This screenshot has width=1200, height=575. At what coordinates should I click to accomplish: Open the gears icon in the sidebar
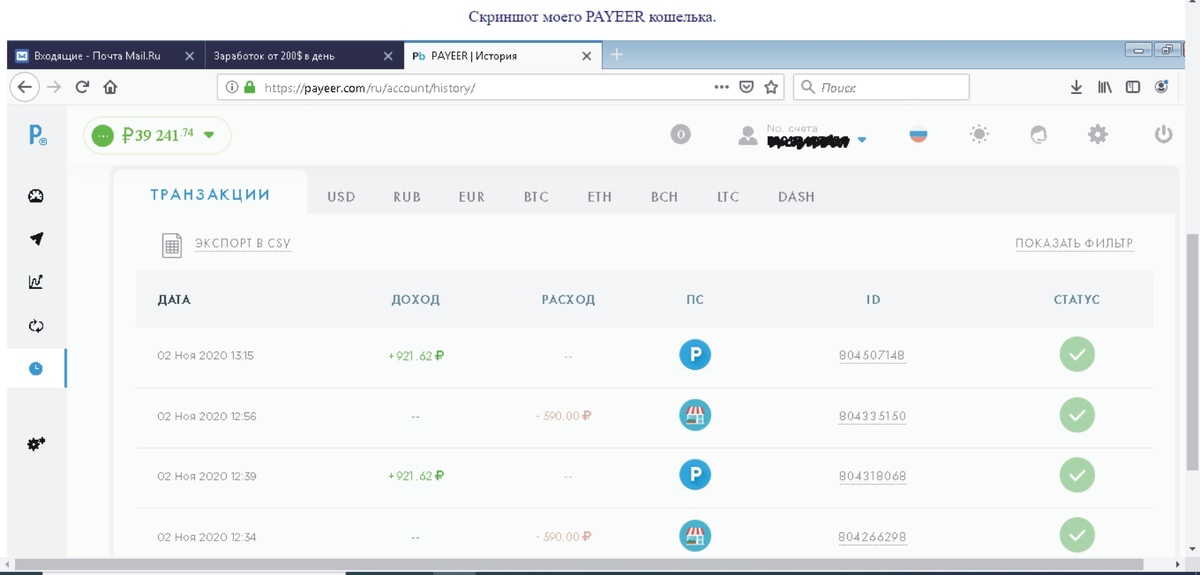[x=36, y=443]
